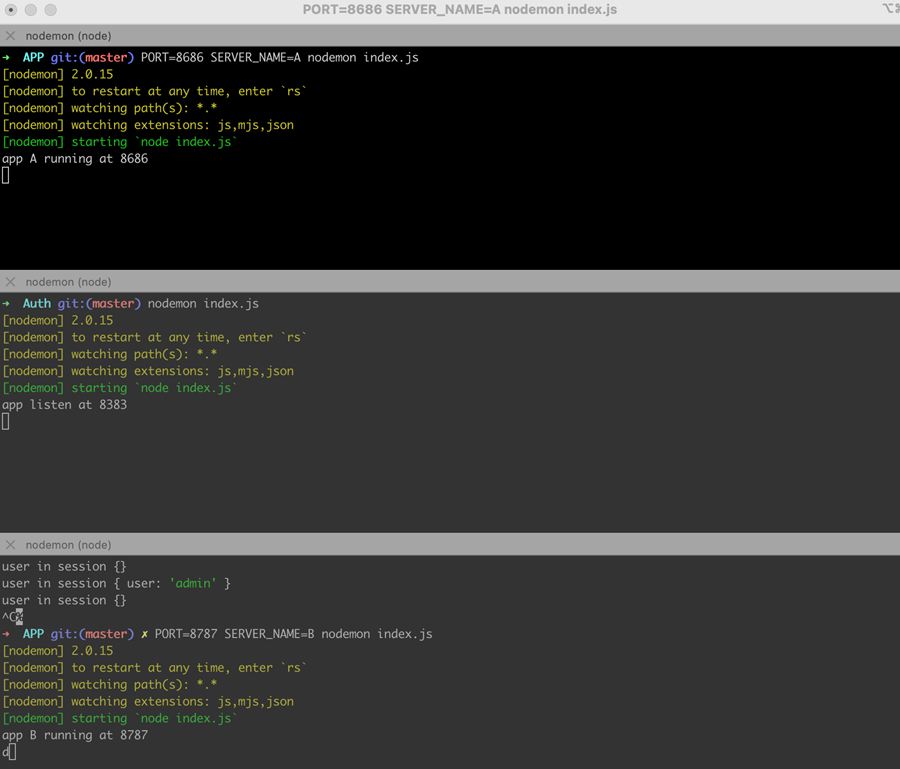Focus the cursor below "app A running at 8686"

[6, 175]
